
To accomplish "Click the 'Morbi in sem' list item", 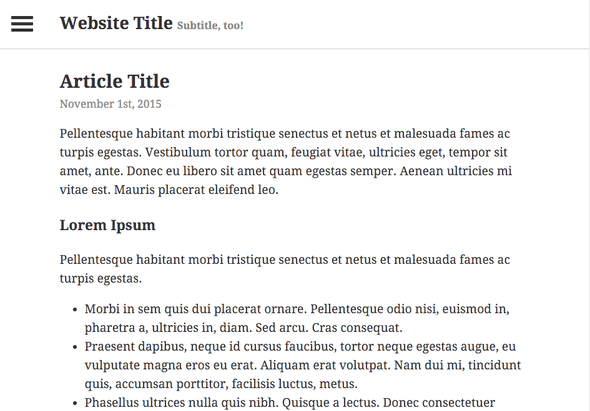I will click(x=297, y=318).
